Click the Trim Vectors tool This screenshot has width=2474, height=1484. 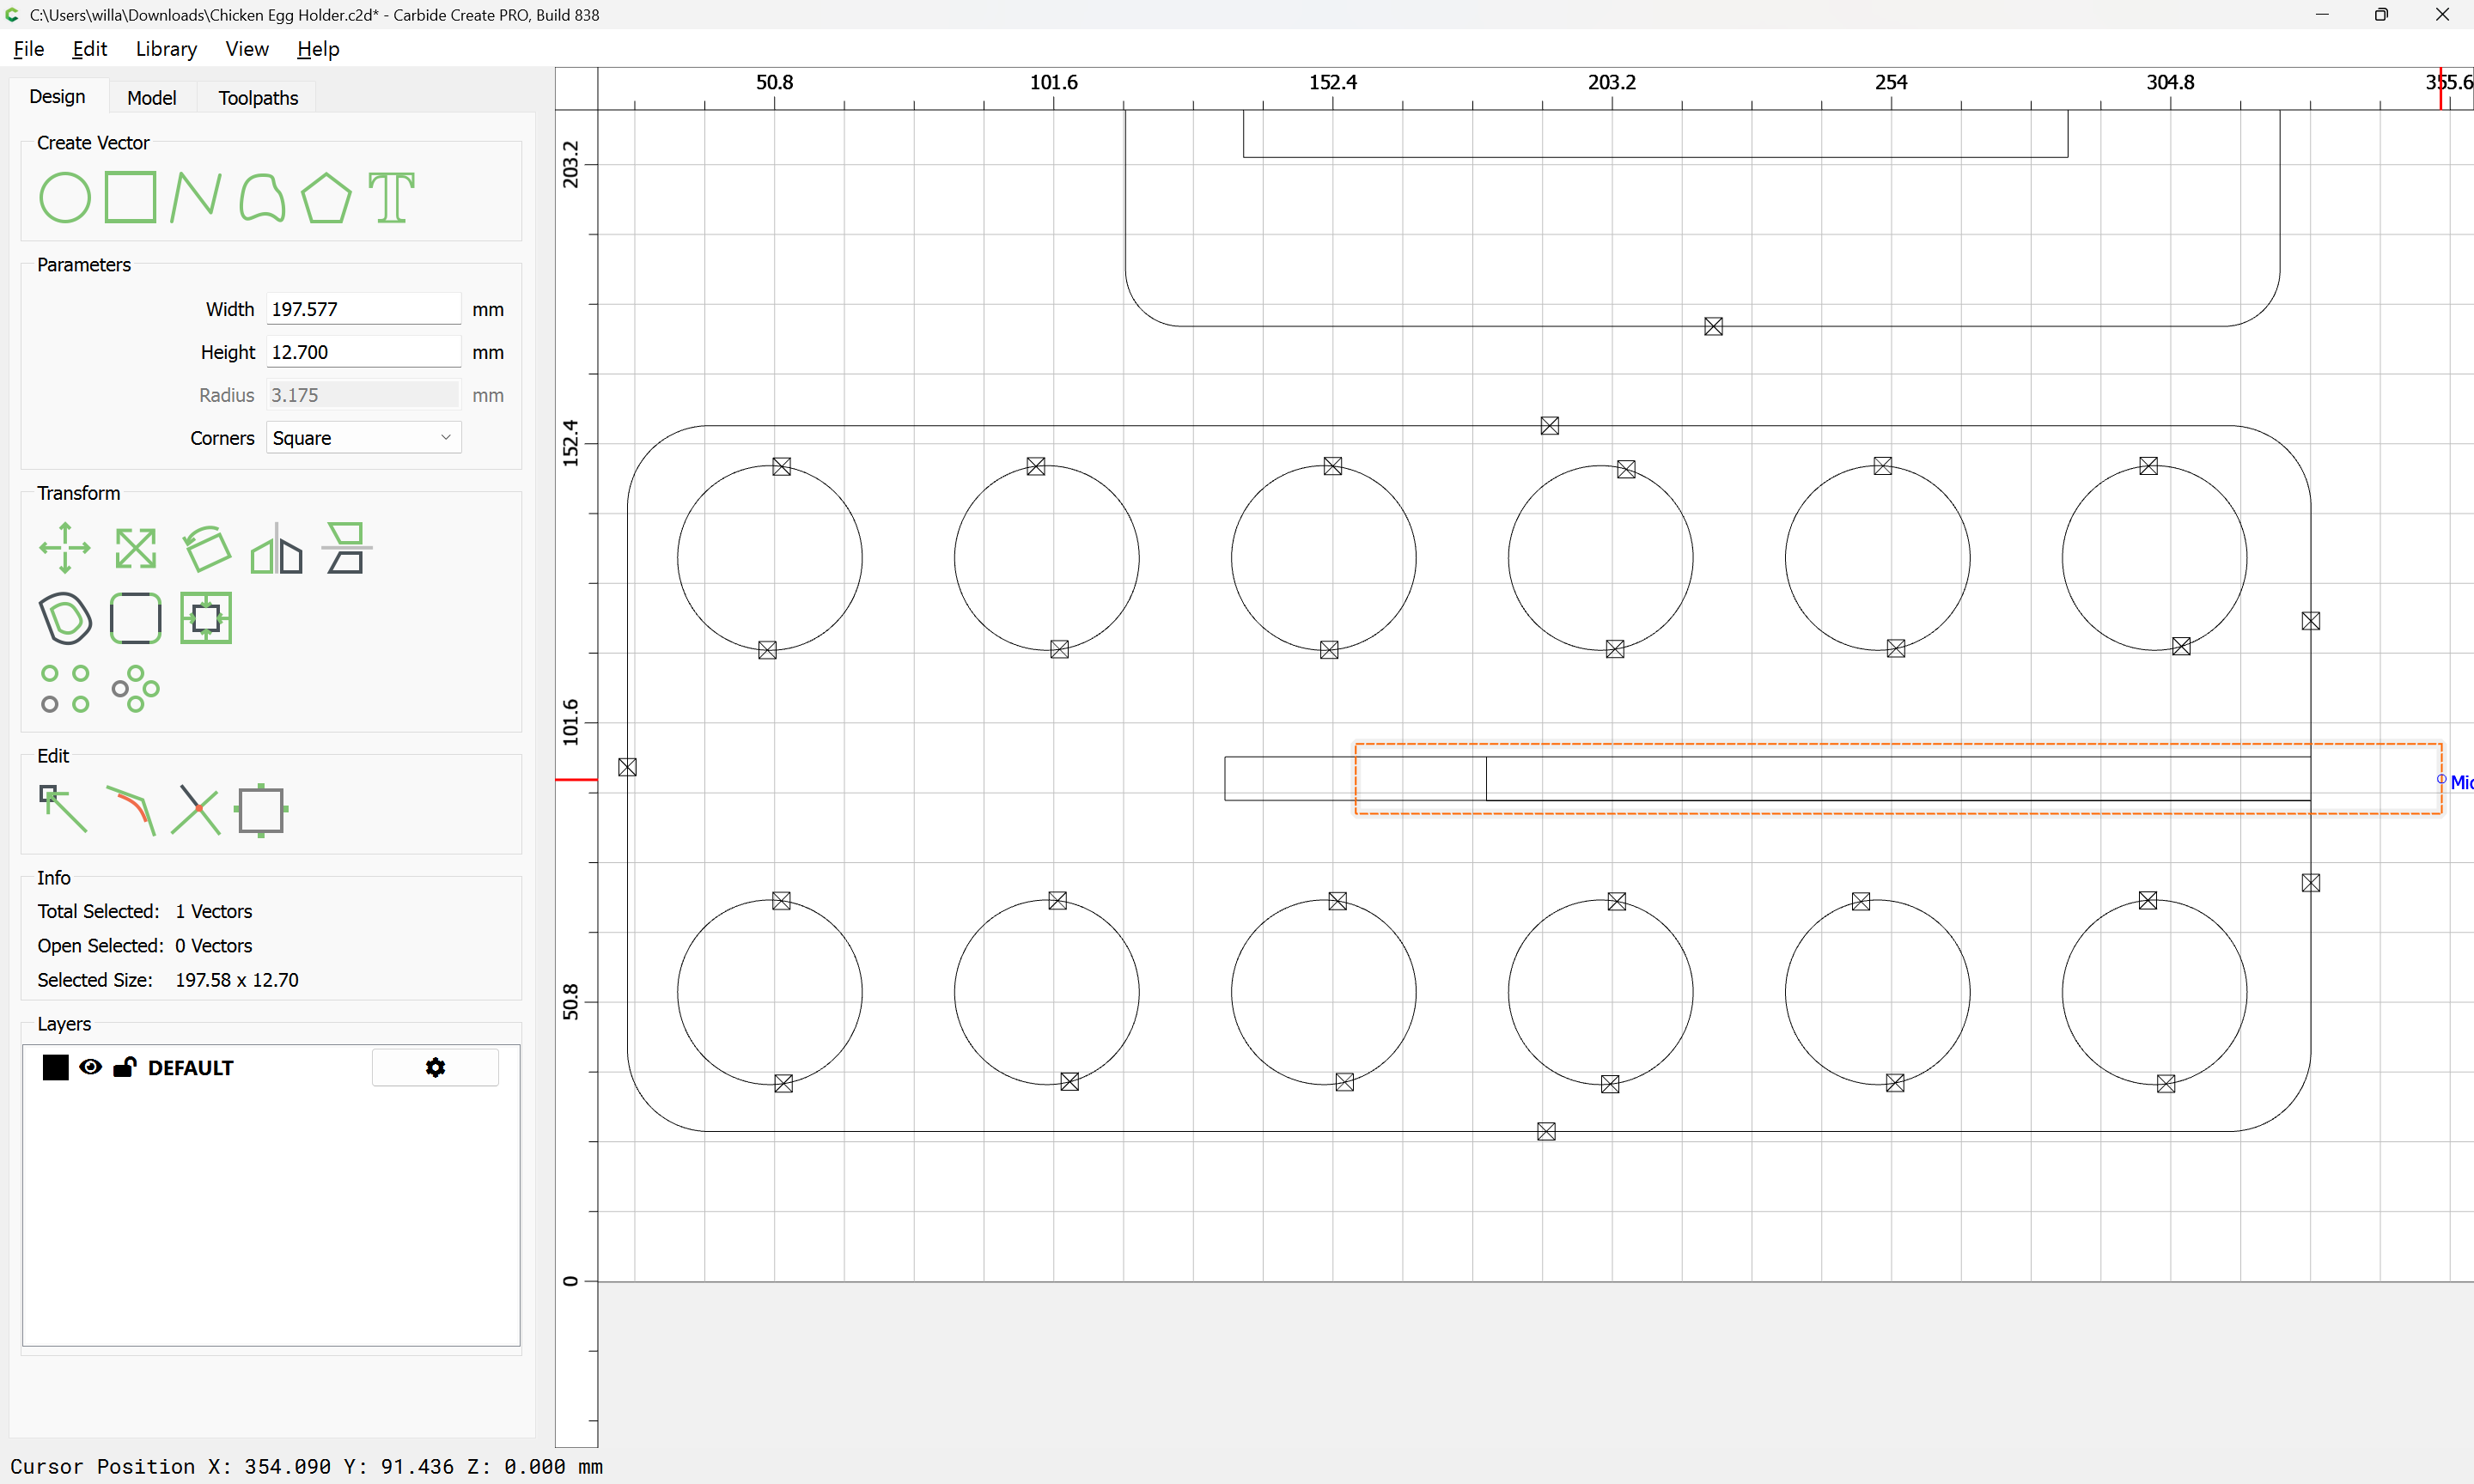[x=195, y=809]
